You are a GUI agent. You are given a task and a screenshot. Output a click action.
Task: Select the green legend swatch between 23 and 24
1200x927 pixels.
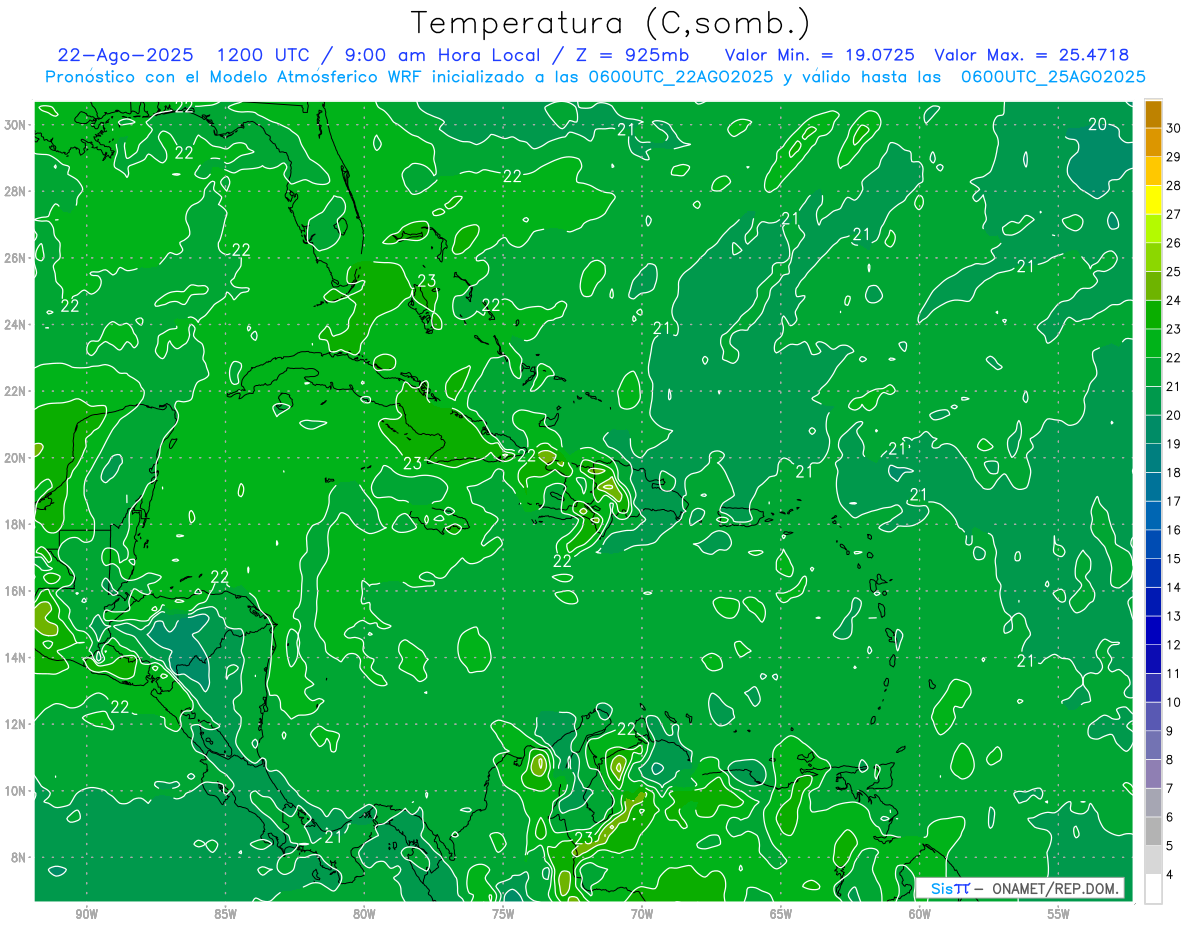(x=1153, y=315)
